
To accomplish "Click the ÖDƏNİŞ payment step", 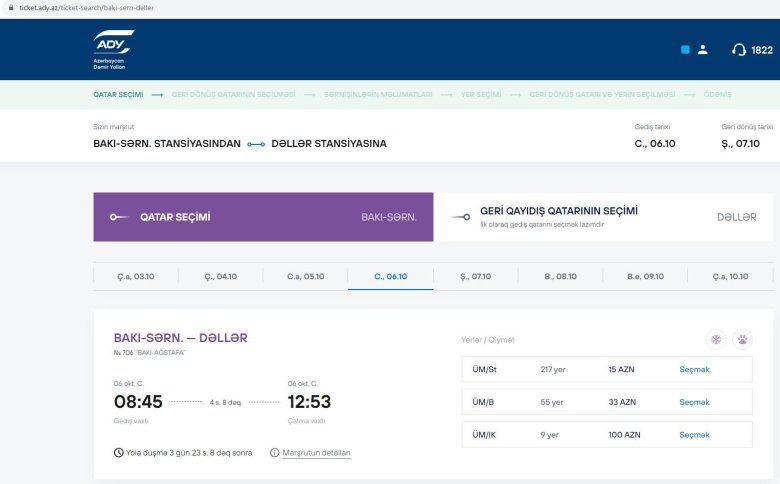I will [x=716, y=94].
